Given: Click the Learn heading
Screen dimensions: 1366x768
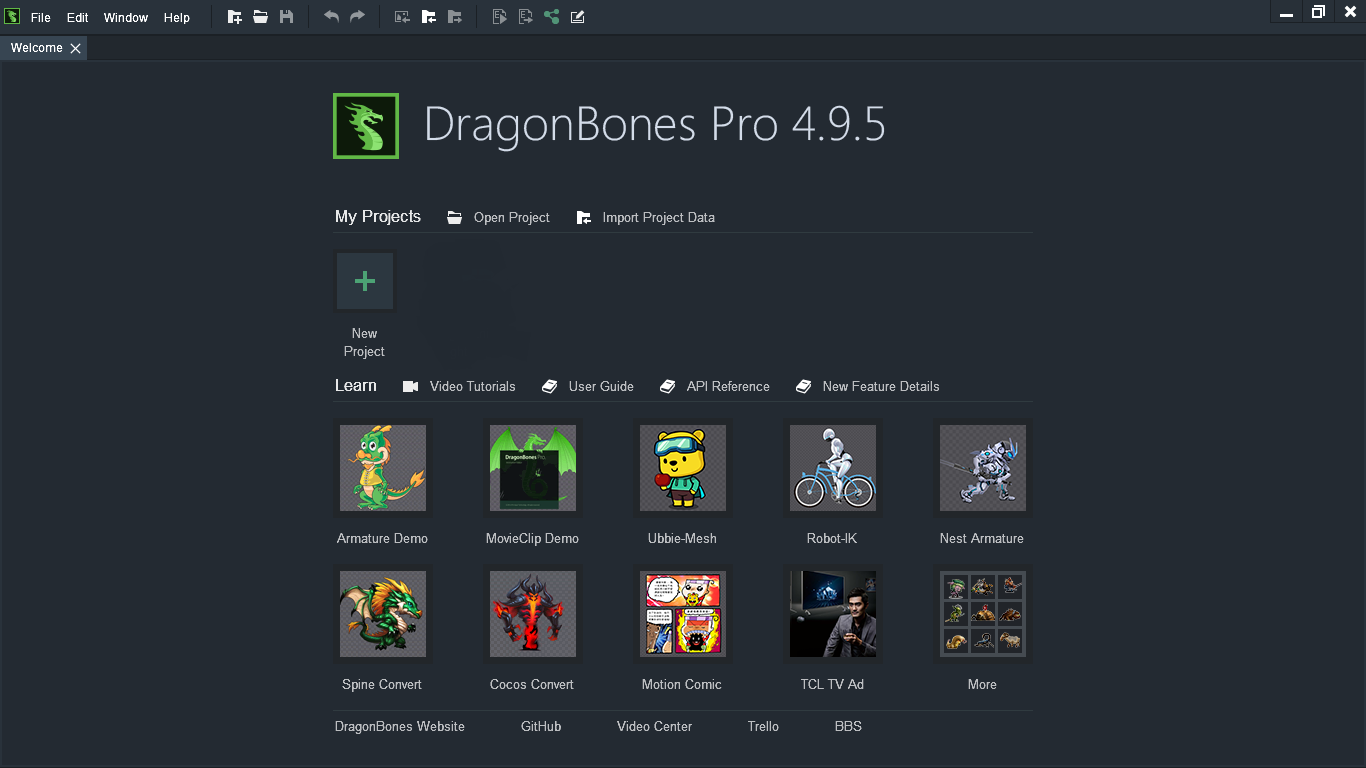Looking at the screenshot, I should 356,385.
